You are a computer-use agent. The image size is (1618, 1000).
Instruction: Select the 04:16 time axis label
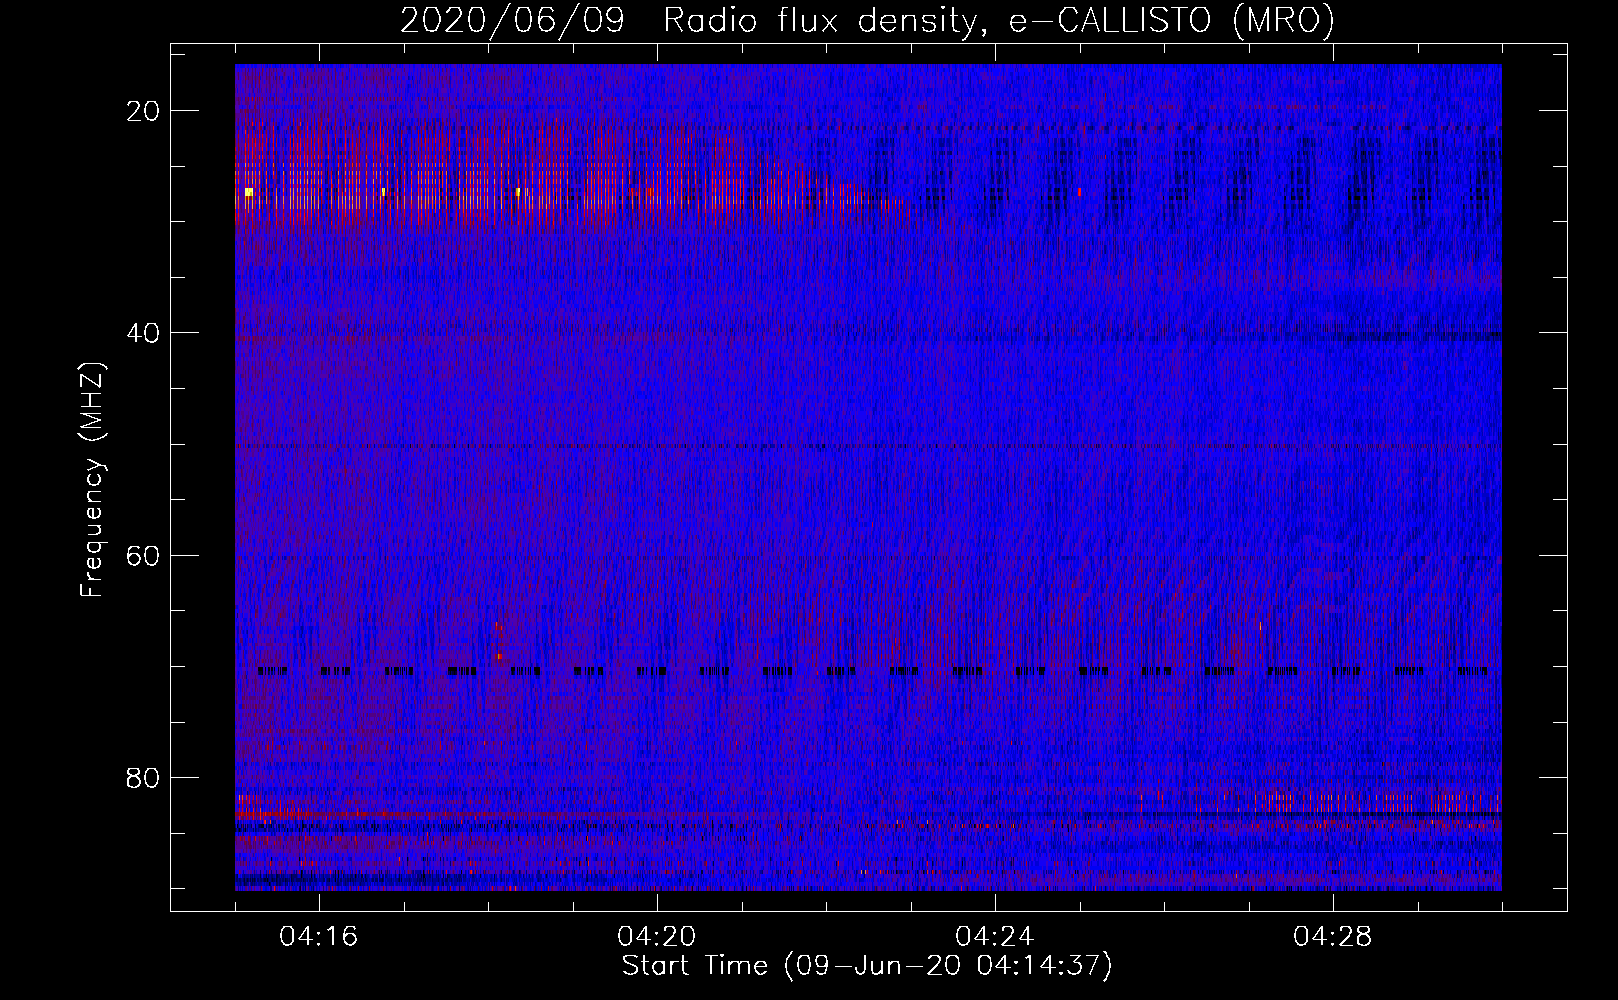click(319, 937)
